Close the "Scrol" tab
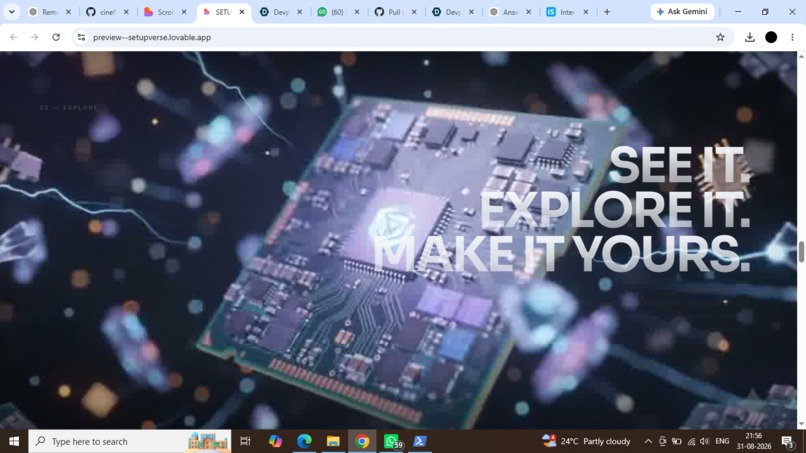This screenshot has height=453, width=806. coord(184,12)
